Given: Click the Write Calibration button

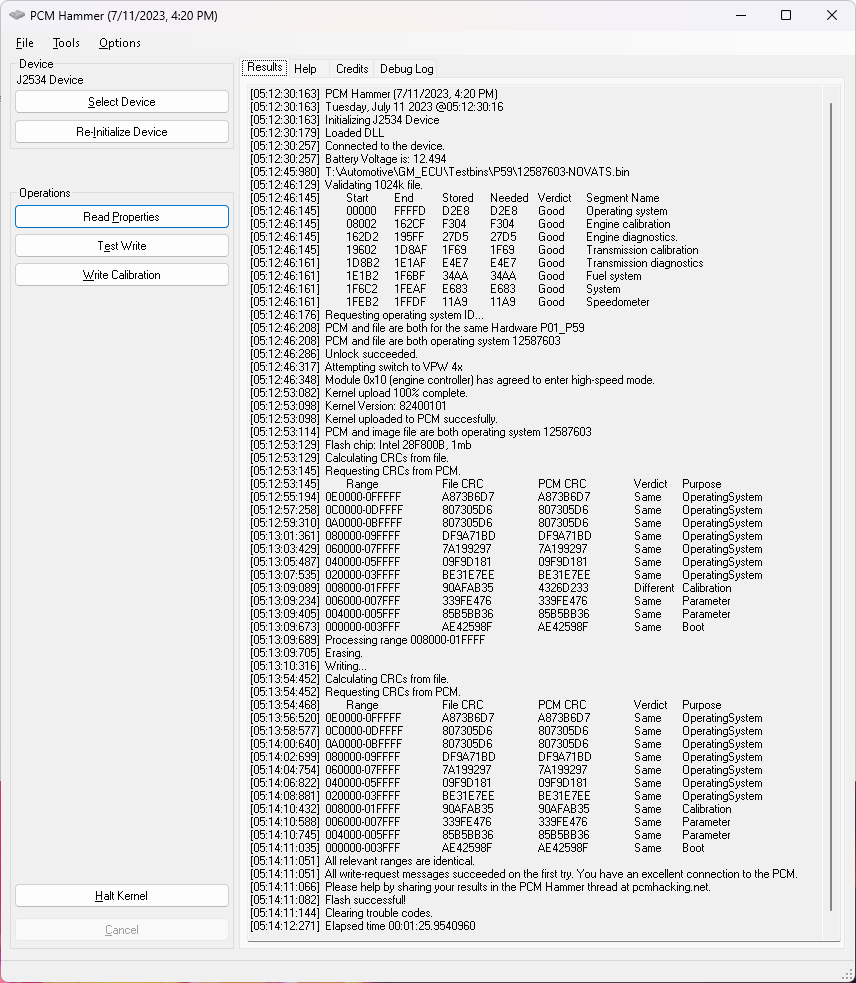Looking at the screenshot, I should pyautogui.click(x=122, y=275).
